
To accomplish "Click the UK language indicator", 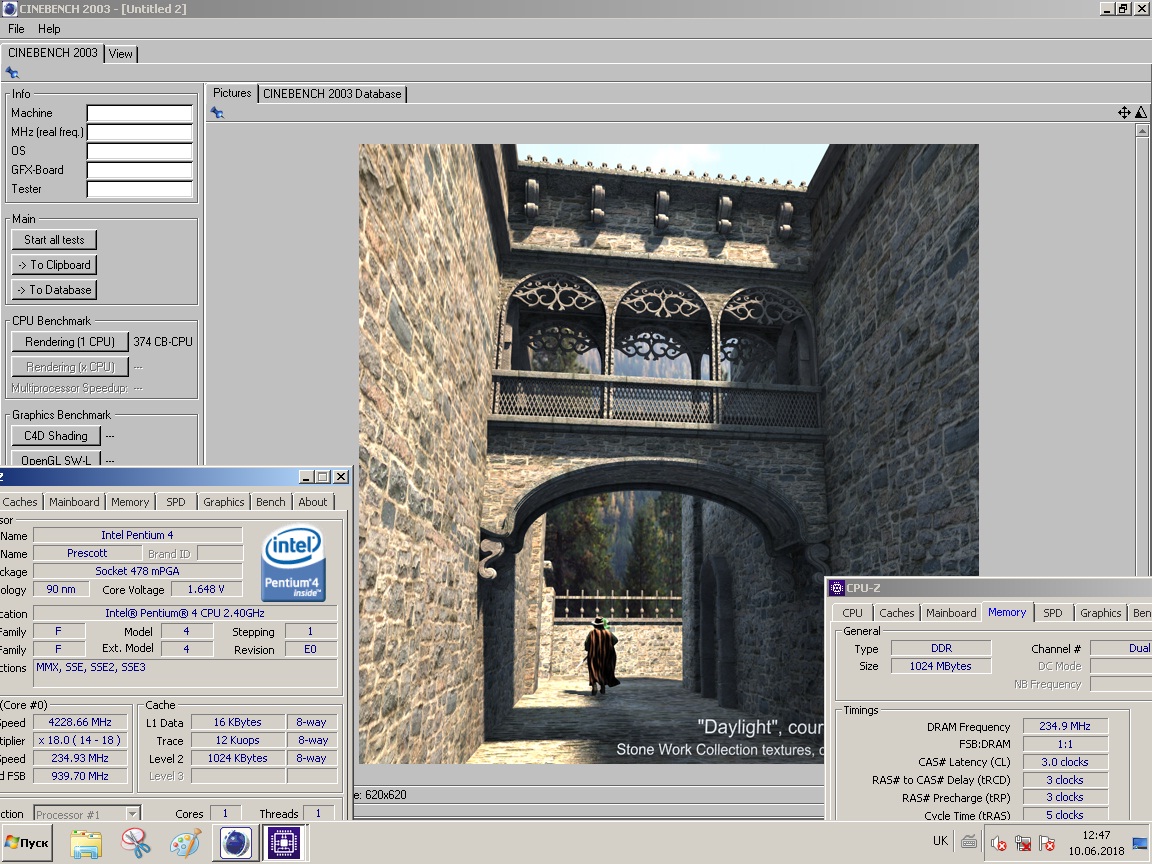I will [940, 841].
